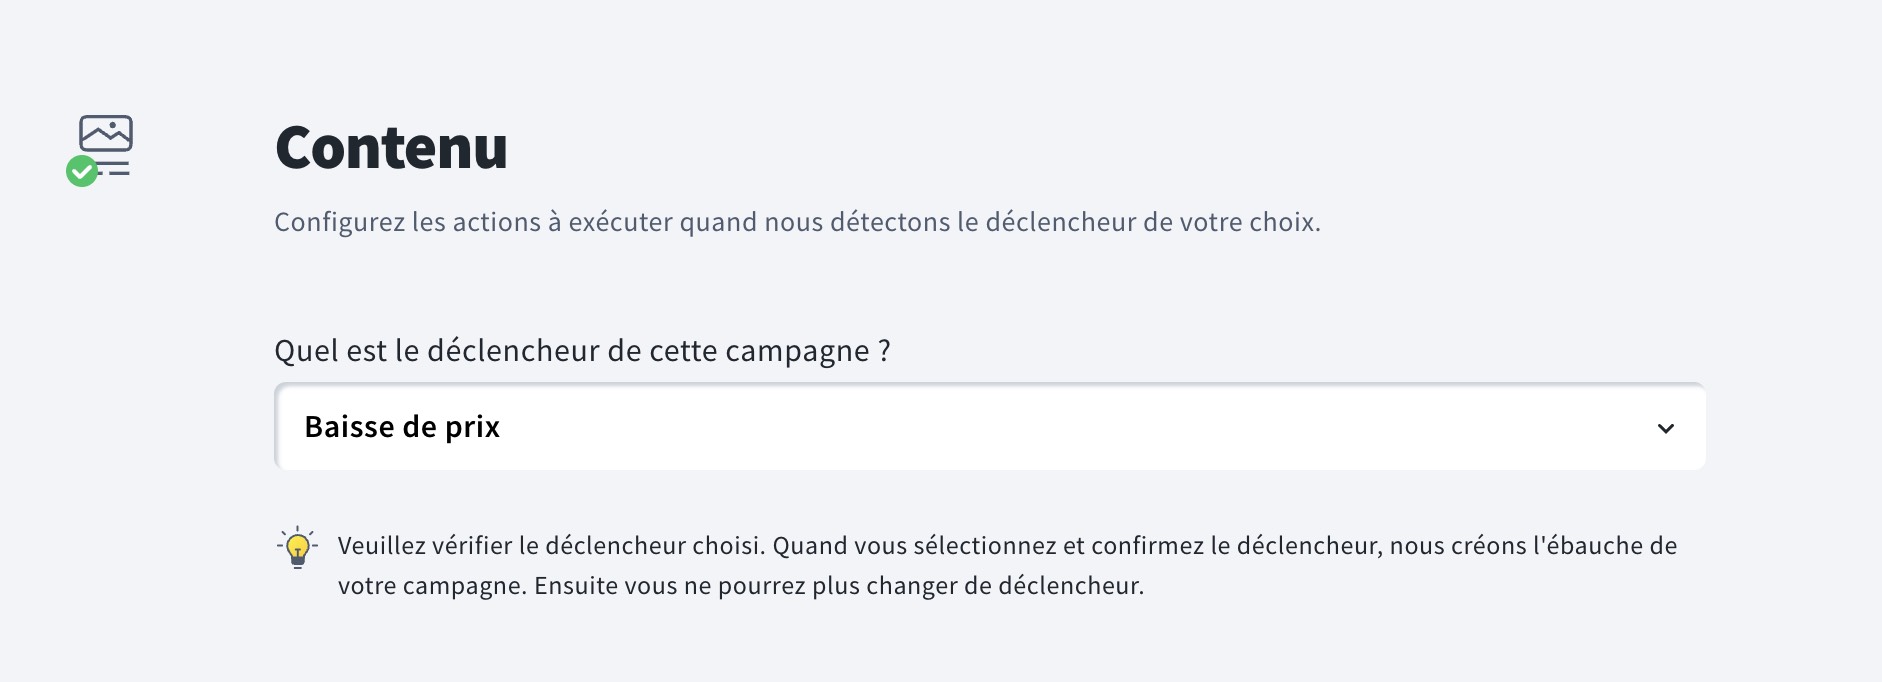Viewport: 1882px width, 682px height.
Task: Click the tip text starting with 'Veuillez vérifier'
Action: (x=1000, y=564)
